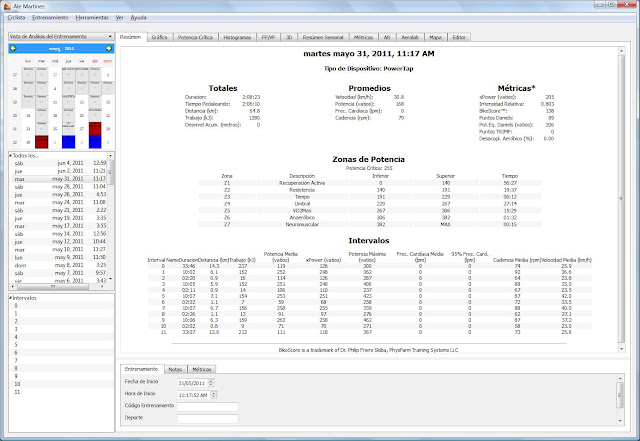Select ride sáb may 28, 2011 11:04
Viewport: 640px width, 441px height.
coord(60,186)
